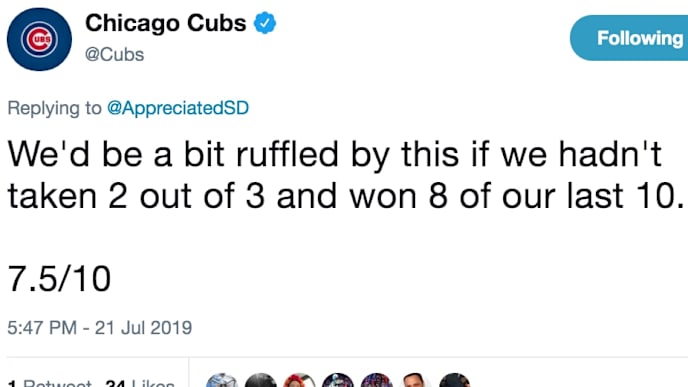688x387 pixels.
Task: Click the '7.5/10' rating text
Action: tap(59, 279)
